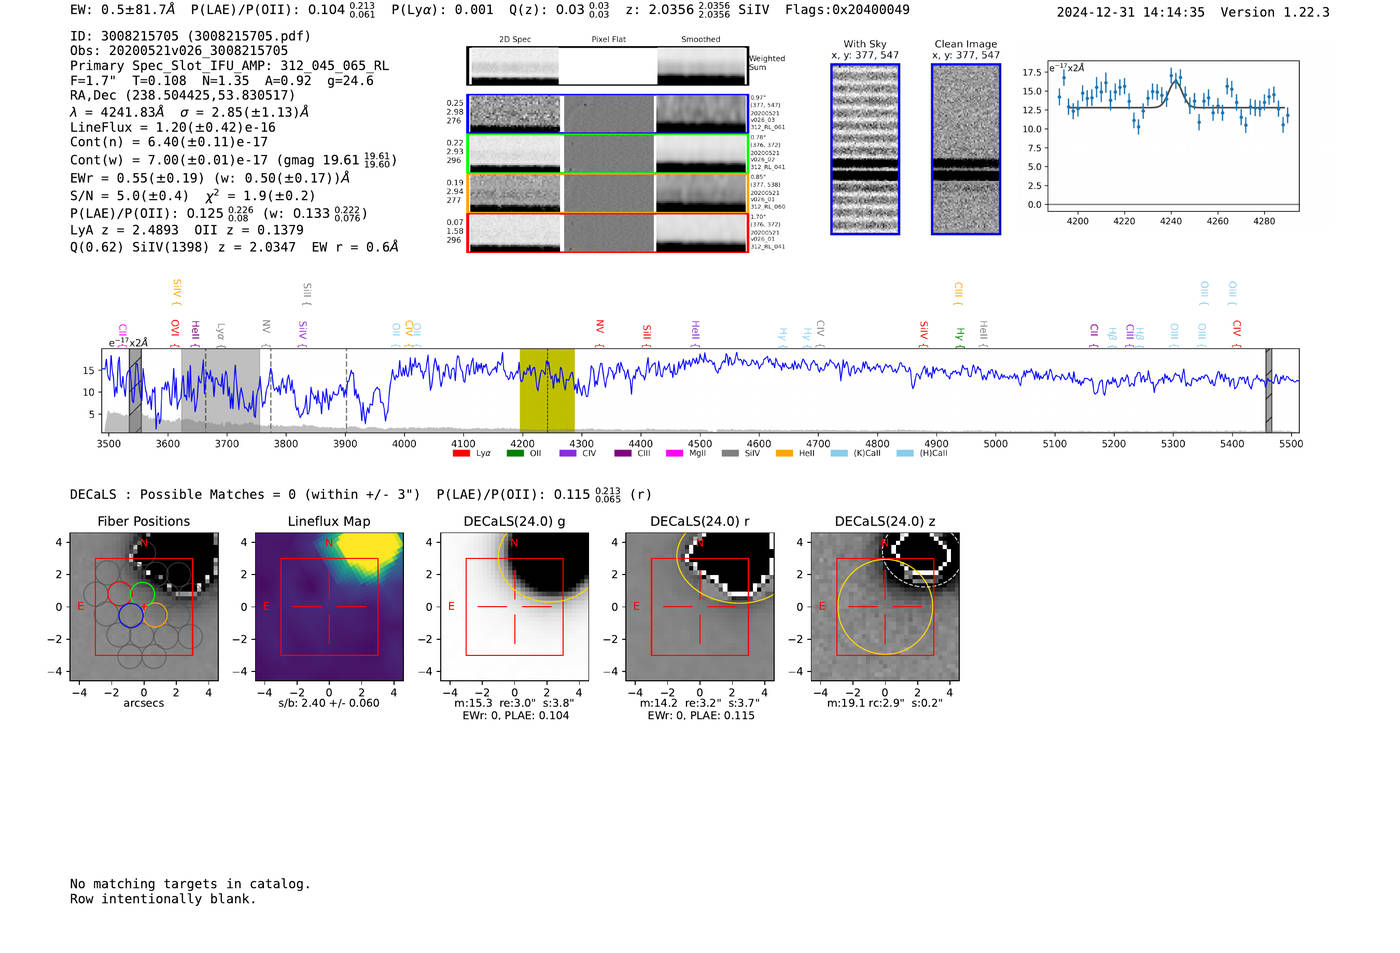Click the green OII legend swatch

pyautogui.click(x=515, y=453)
